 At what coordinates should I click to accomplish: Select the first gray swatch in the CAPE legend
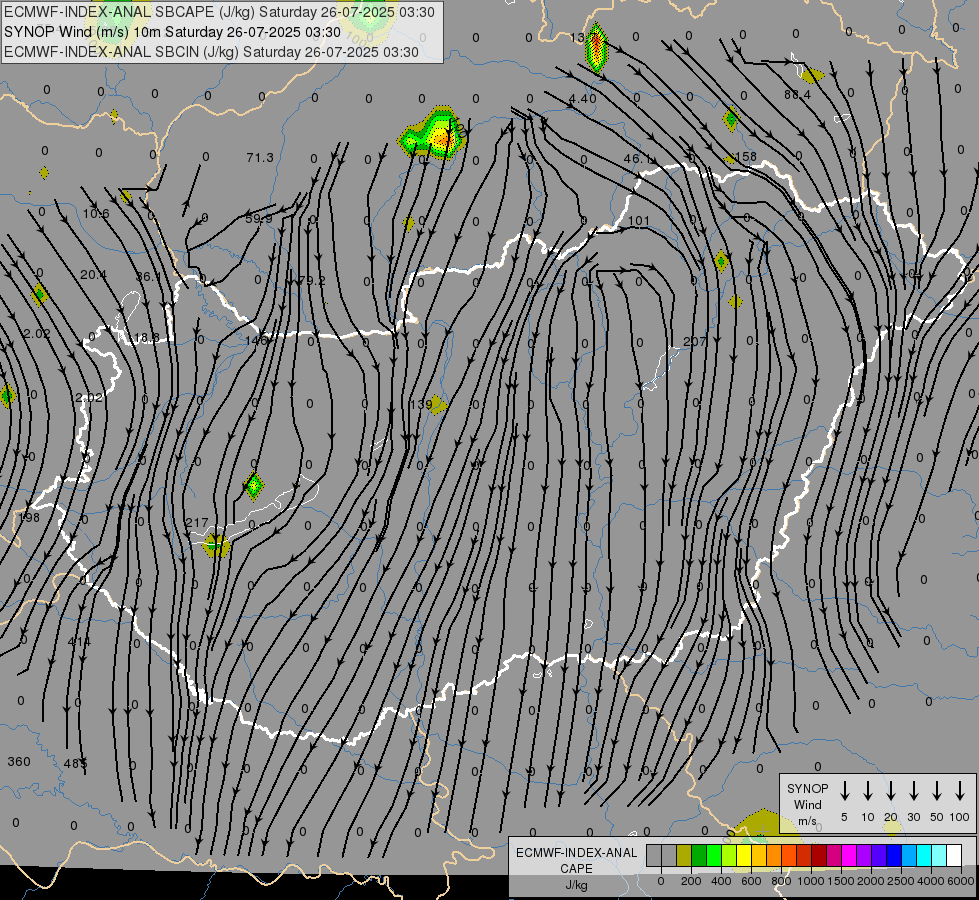pyautogui.click(x=654, y=855)
